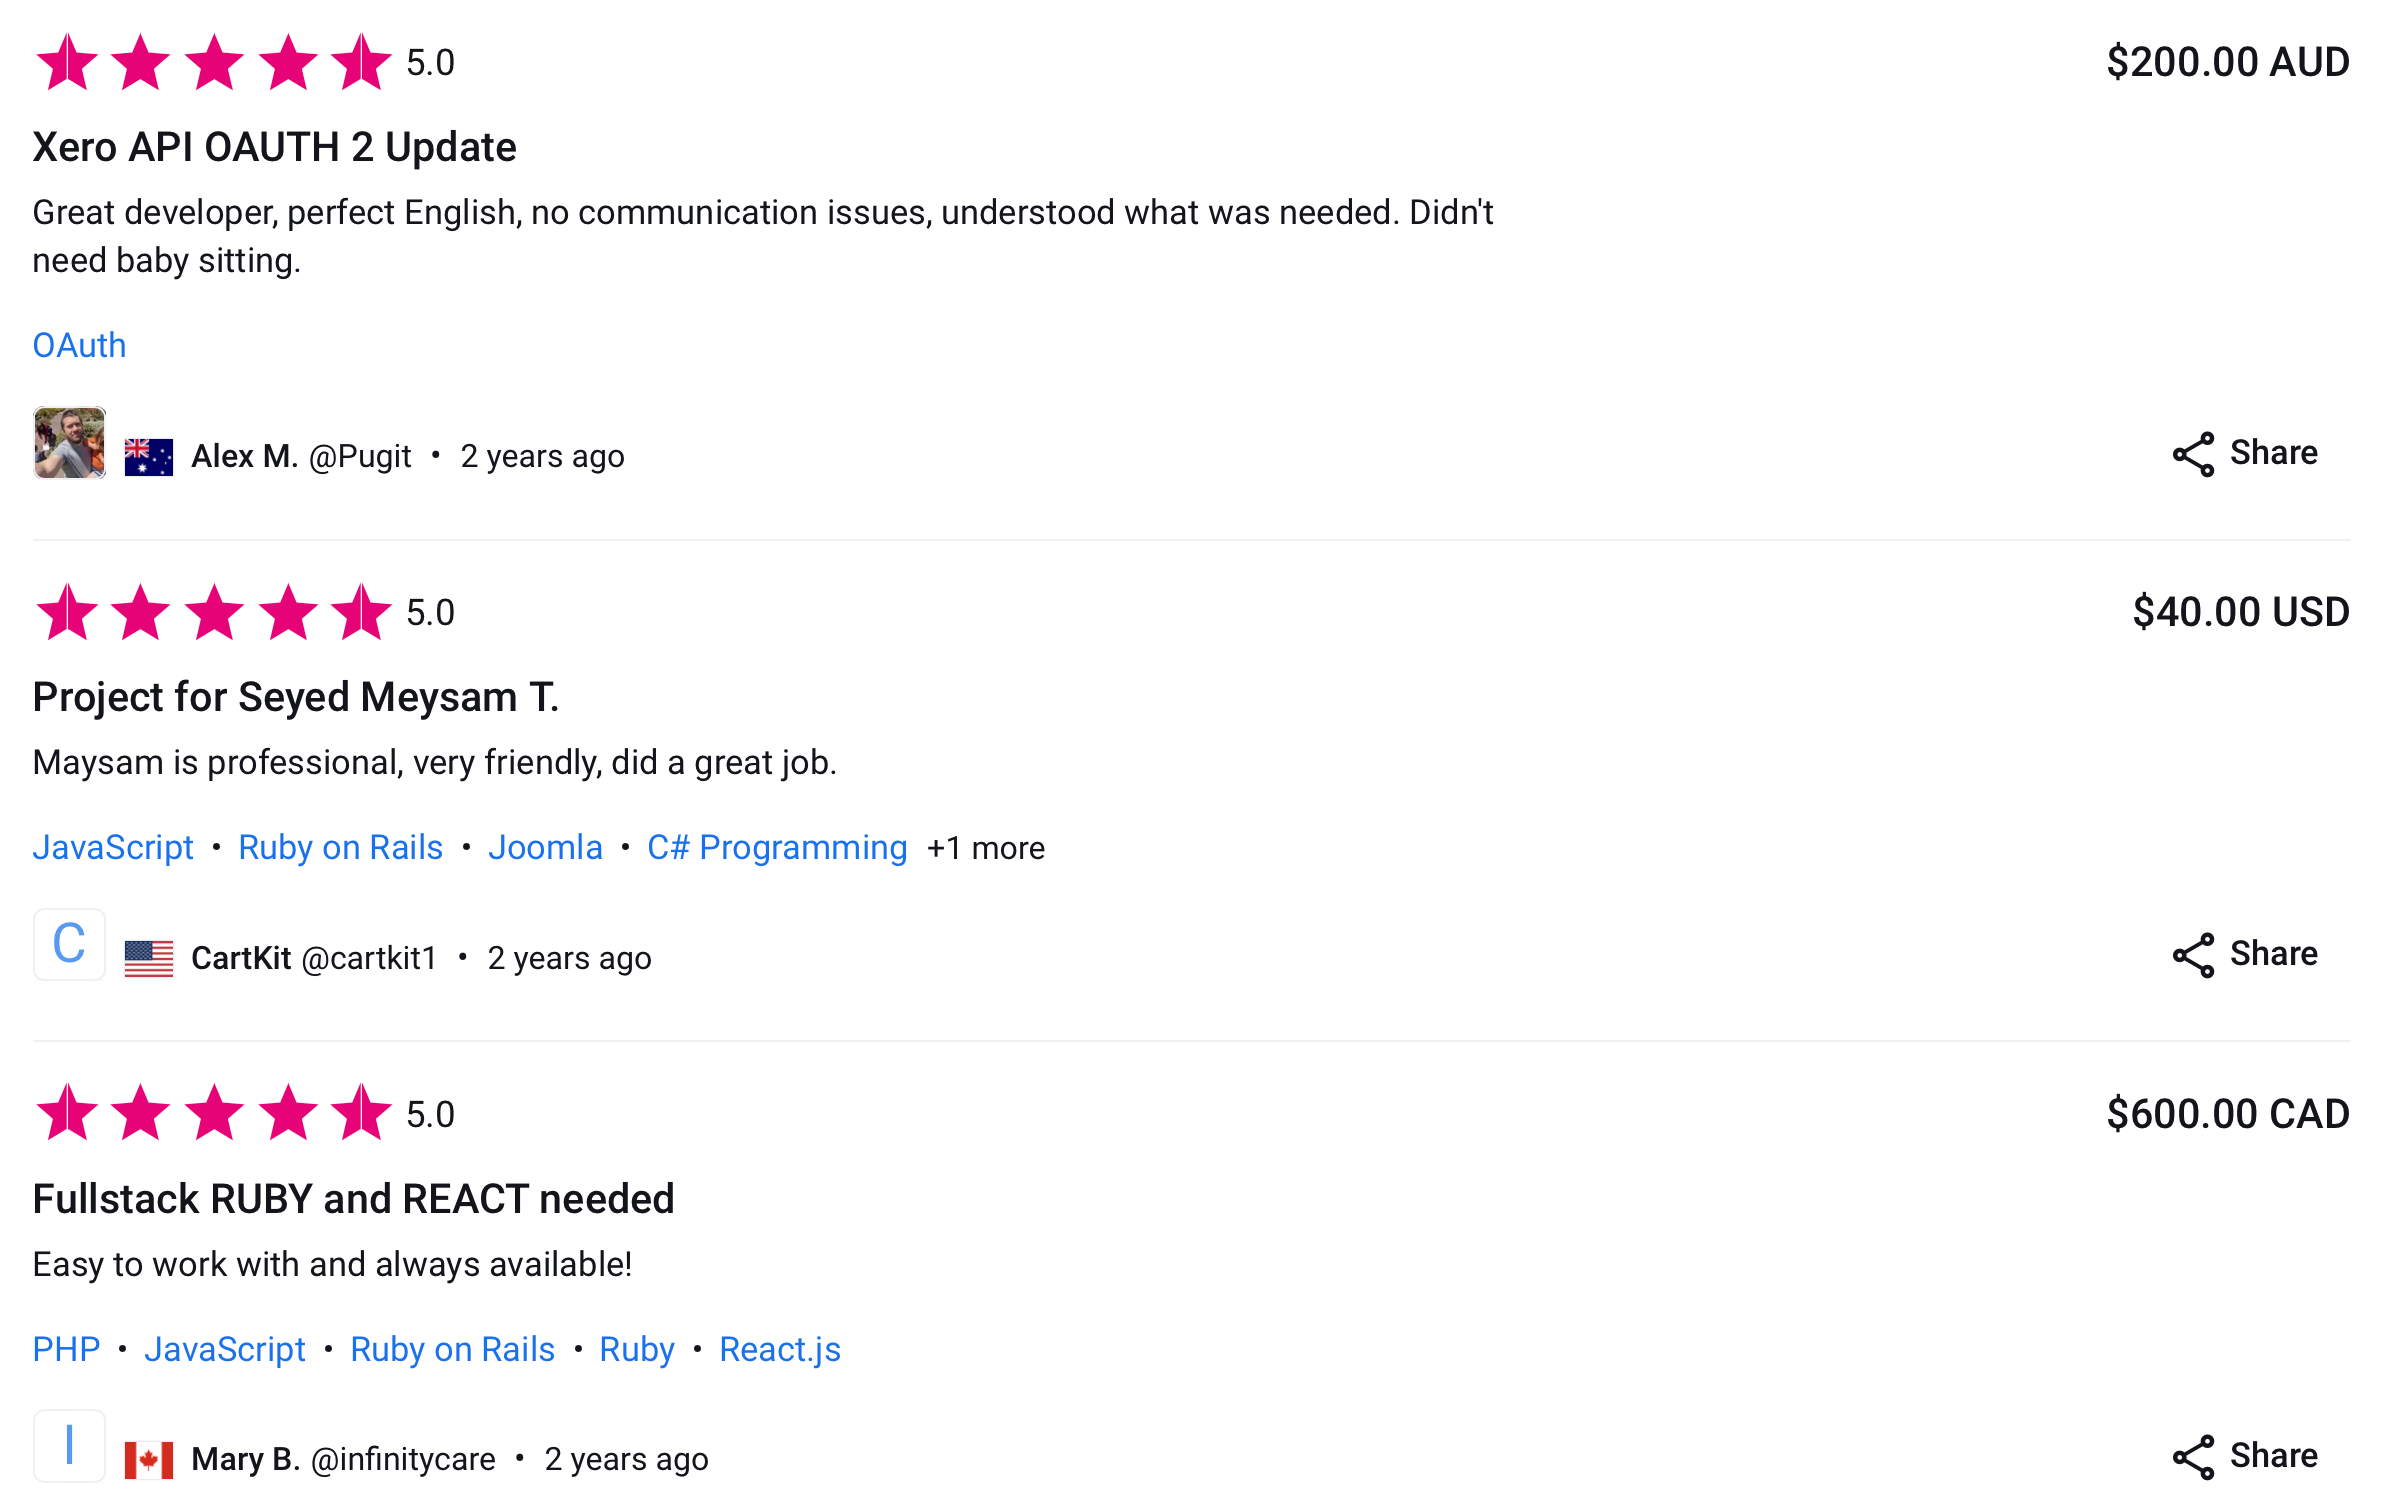Click the "C" avatar for CartKit
This screenshot has height=1512, width=2386.
[x=69, y=944]
